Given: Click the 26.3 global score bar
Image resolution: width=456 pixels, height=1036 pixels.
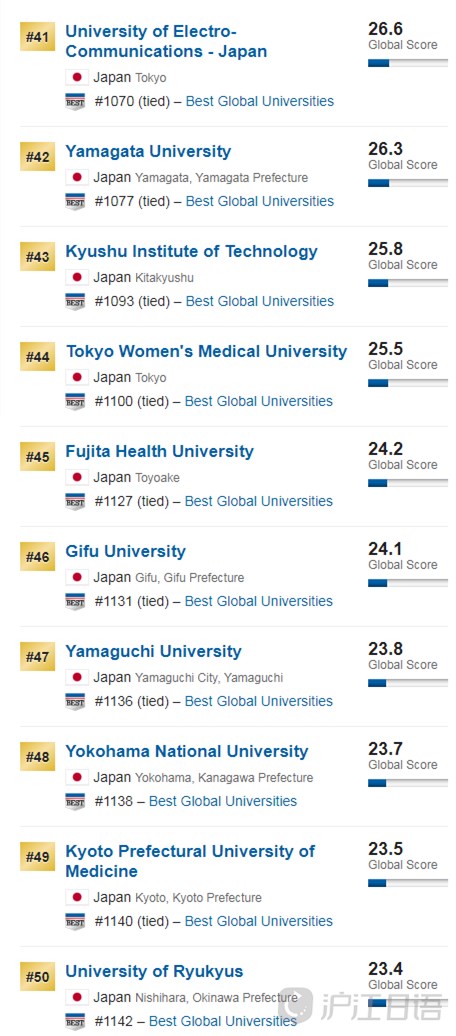Looking at the screenshot, I should (x=408, y=183).
